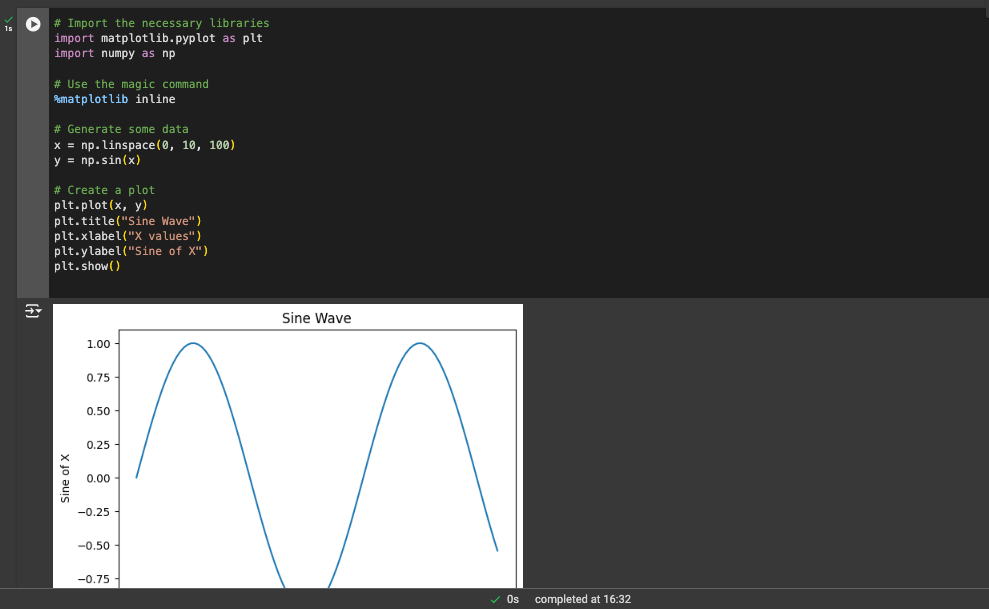Place cursor on 'plt.plot(x, y)' line

[x=100, y=206]
